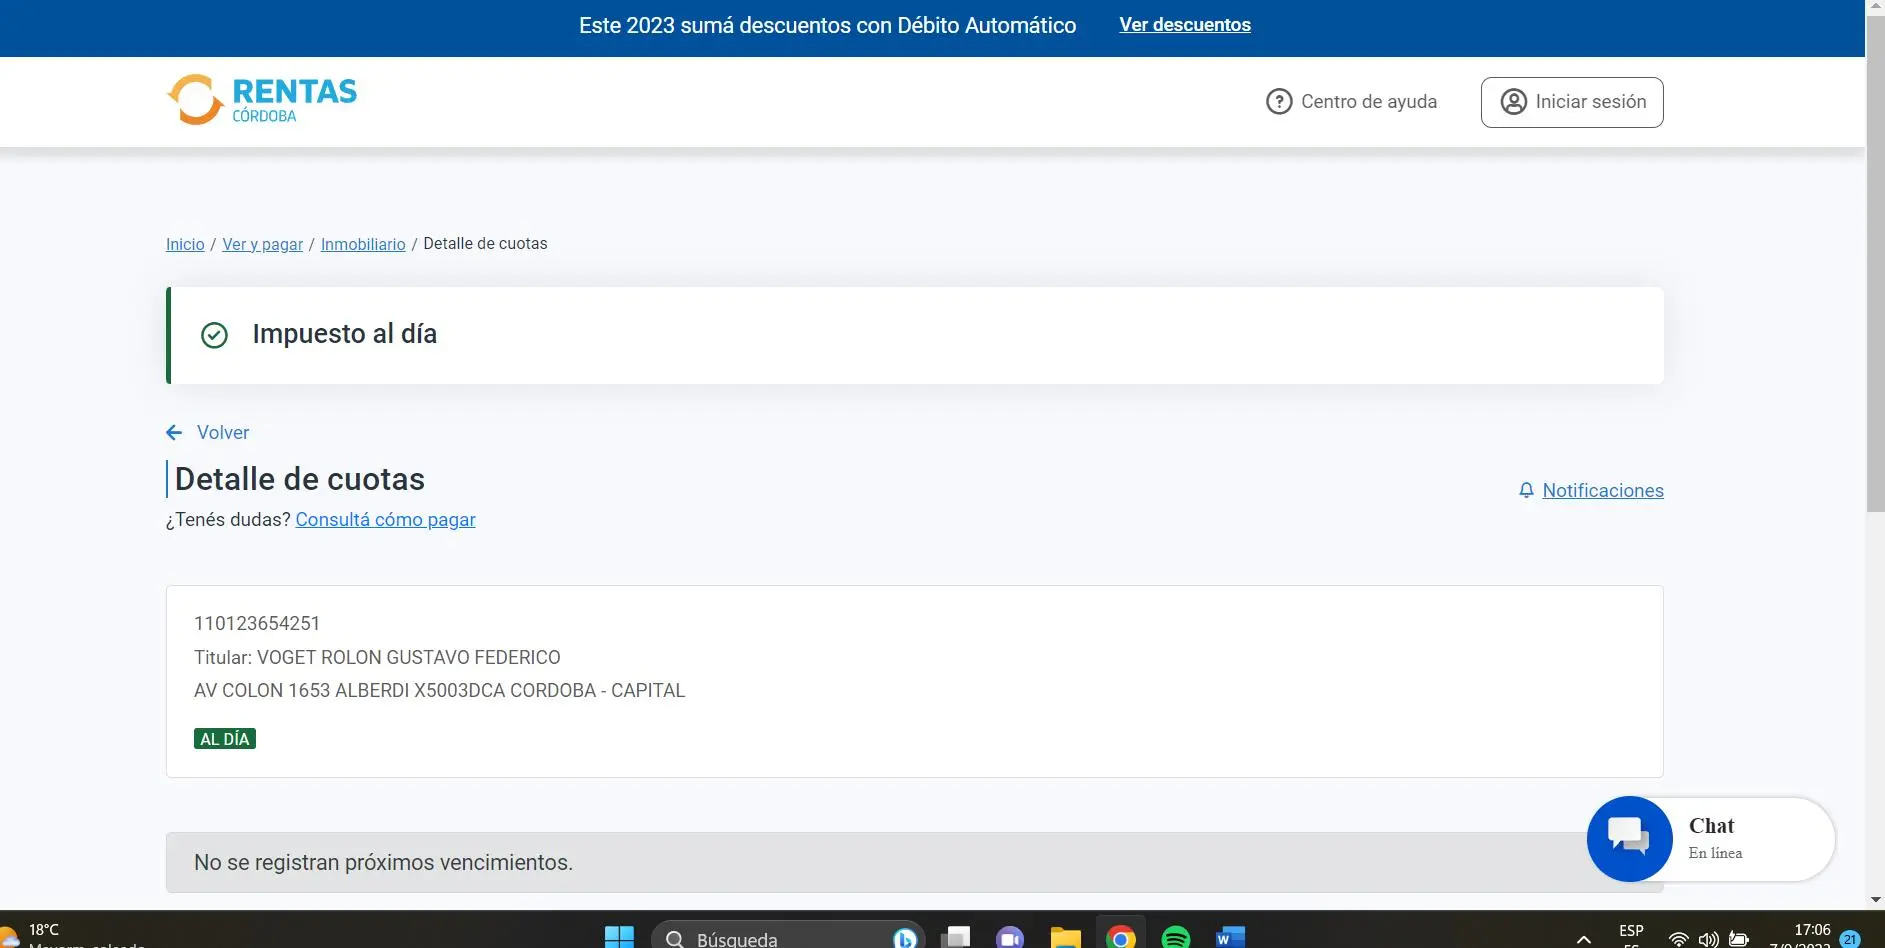Open the Consultá cómo pagar link

[385, 520]
